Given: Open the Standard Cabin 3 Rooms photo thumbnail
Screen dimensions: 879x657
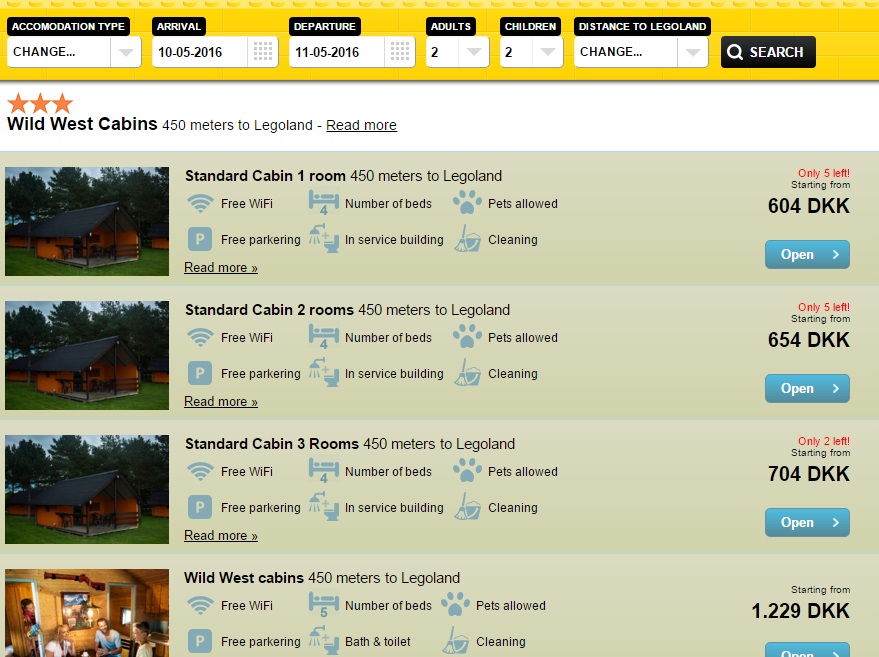Looking at the screenshot, I should point(87,489).
